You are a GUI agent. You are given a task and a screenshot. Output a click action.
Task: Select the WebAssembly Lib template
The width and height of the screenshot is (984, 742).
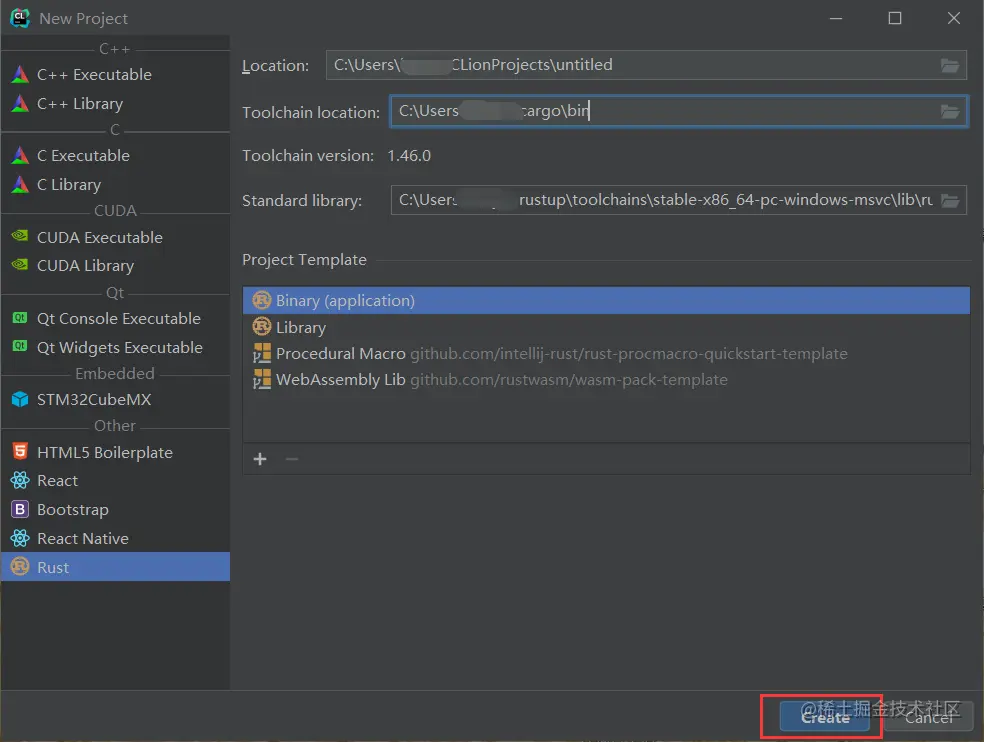click(606, 380)
